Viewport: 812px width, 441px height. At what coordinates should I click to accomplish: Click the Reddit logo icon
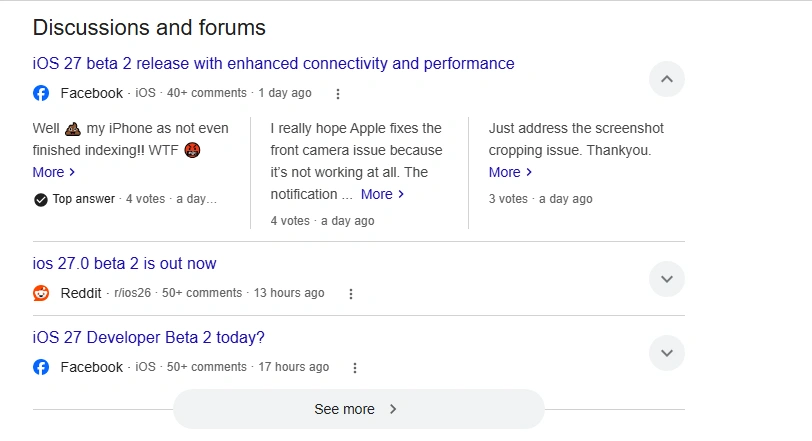[x=41, y=293]
